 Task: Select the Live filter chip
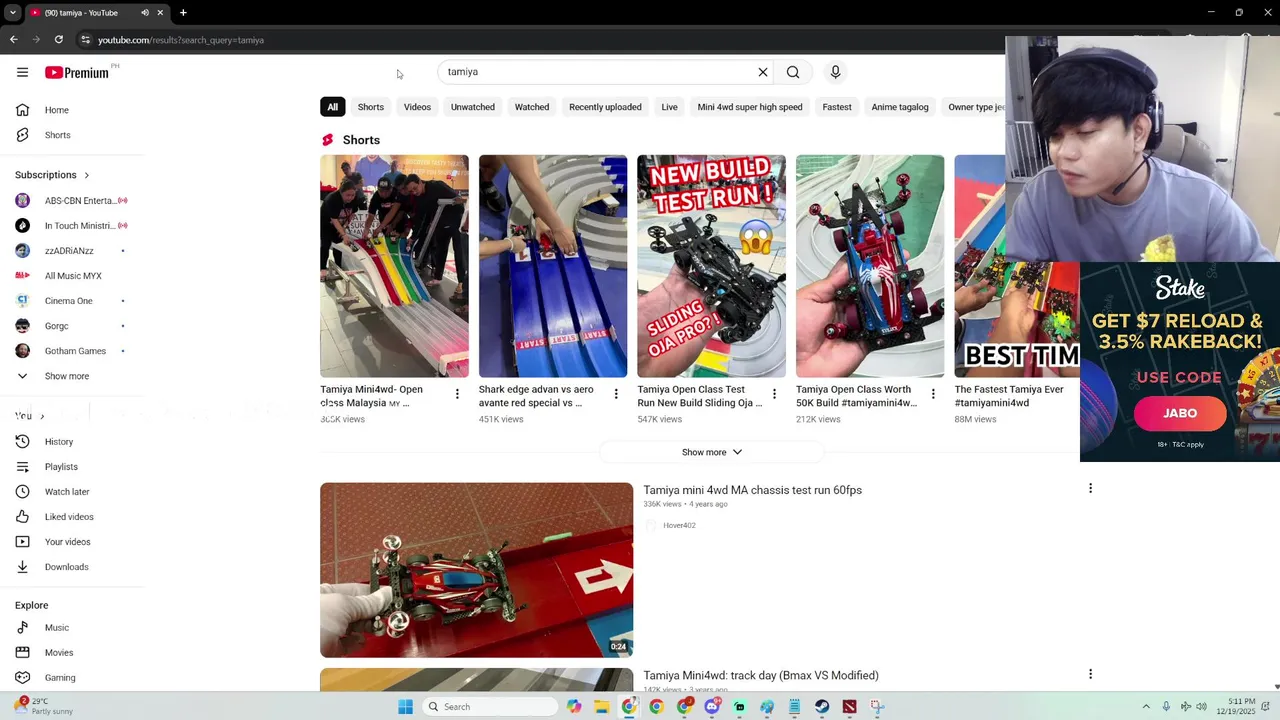(x=669, y=107)
